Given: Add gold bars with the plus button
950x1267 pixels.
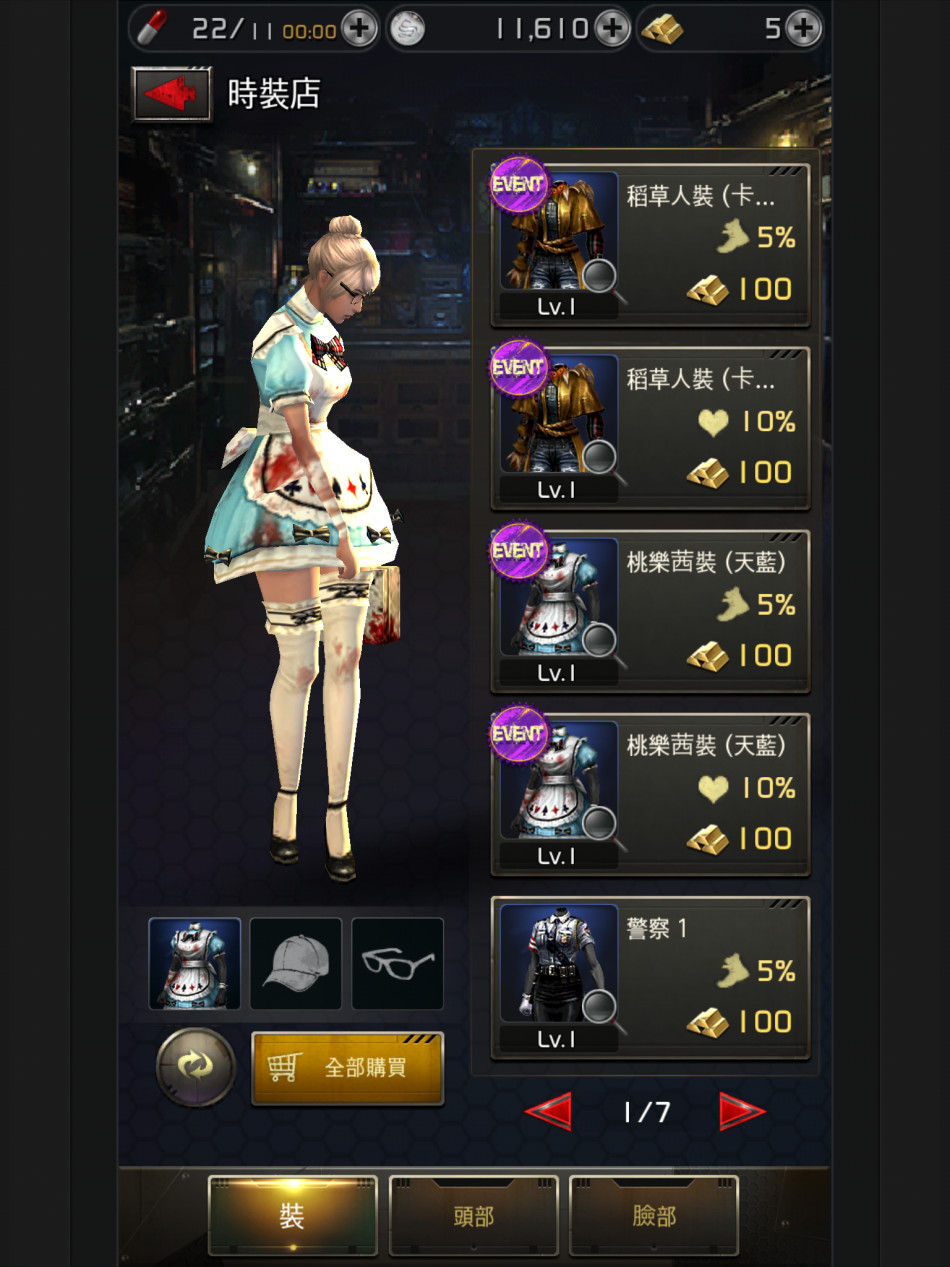Looking at the screenshot, I should (x=803, y=29).
